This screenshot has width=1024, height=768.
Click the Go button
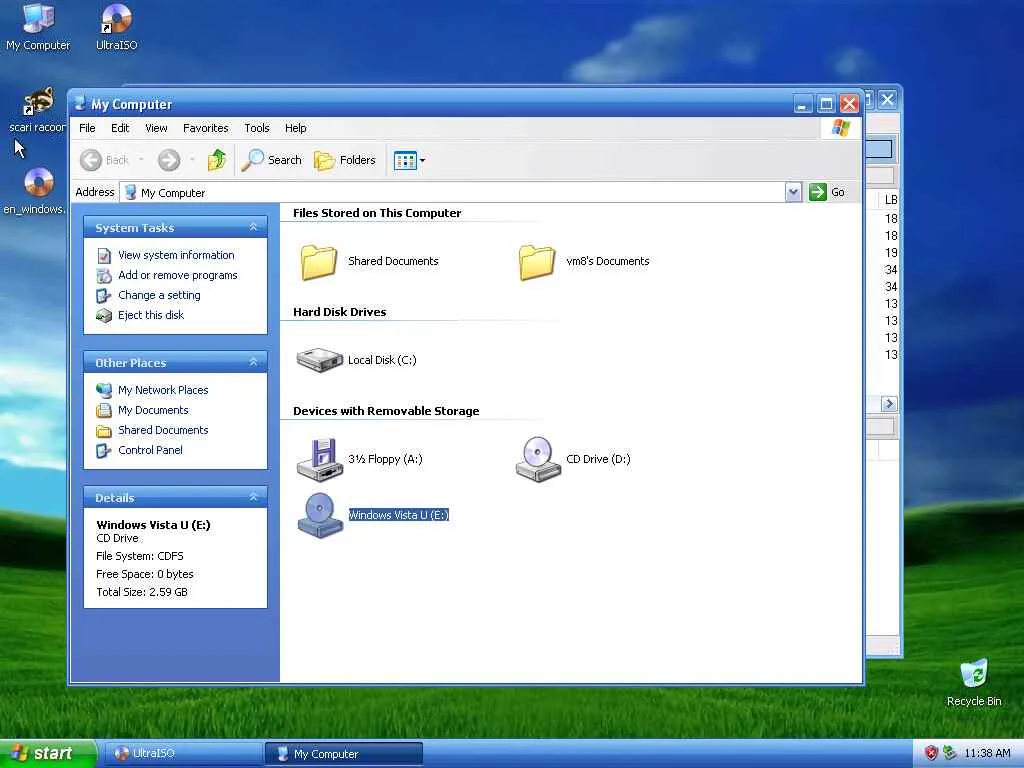click(x=827, y=192)
